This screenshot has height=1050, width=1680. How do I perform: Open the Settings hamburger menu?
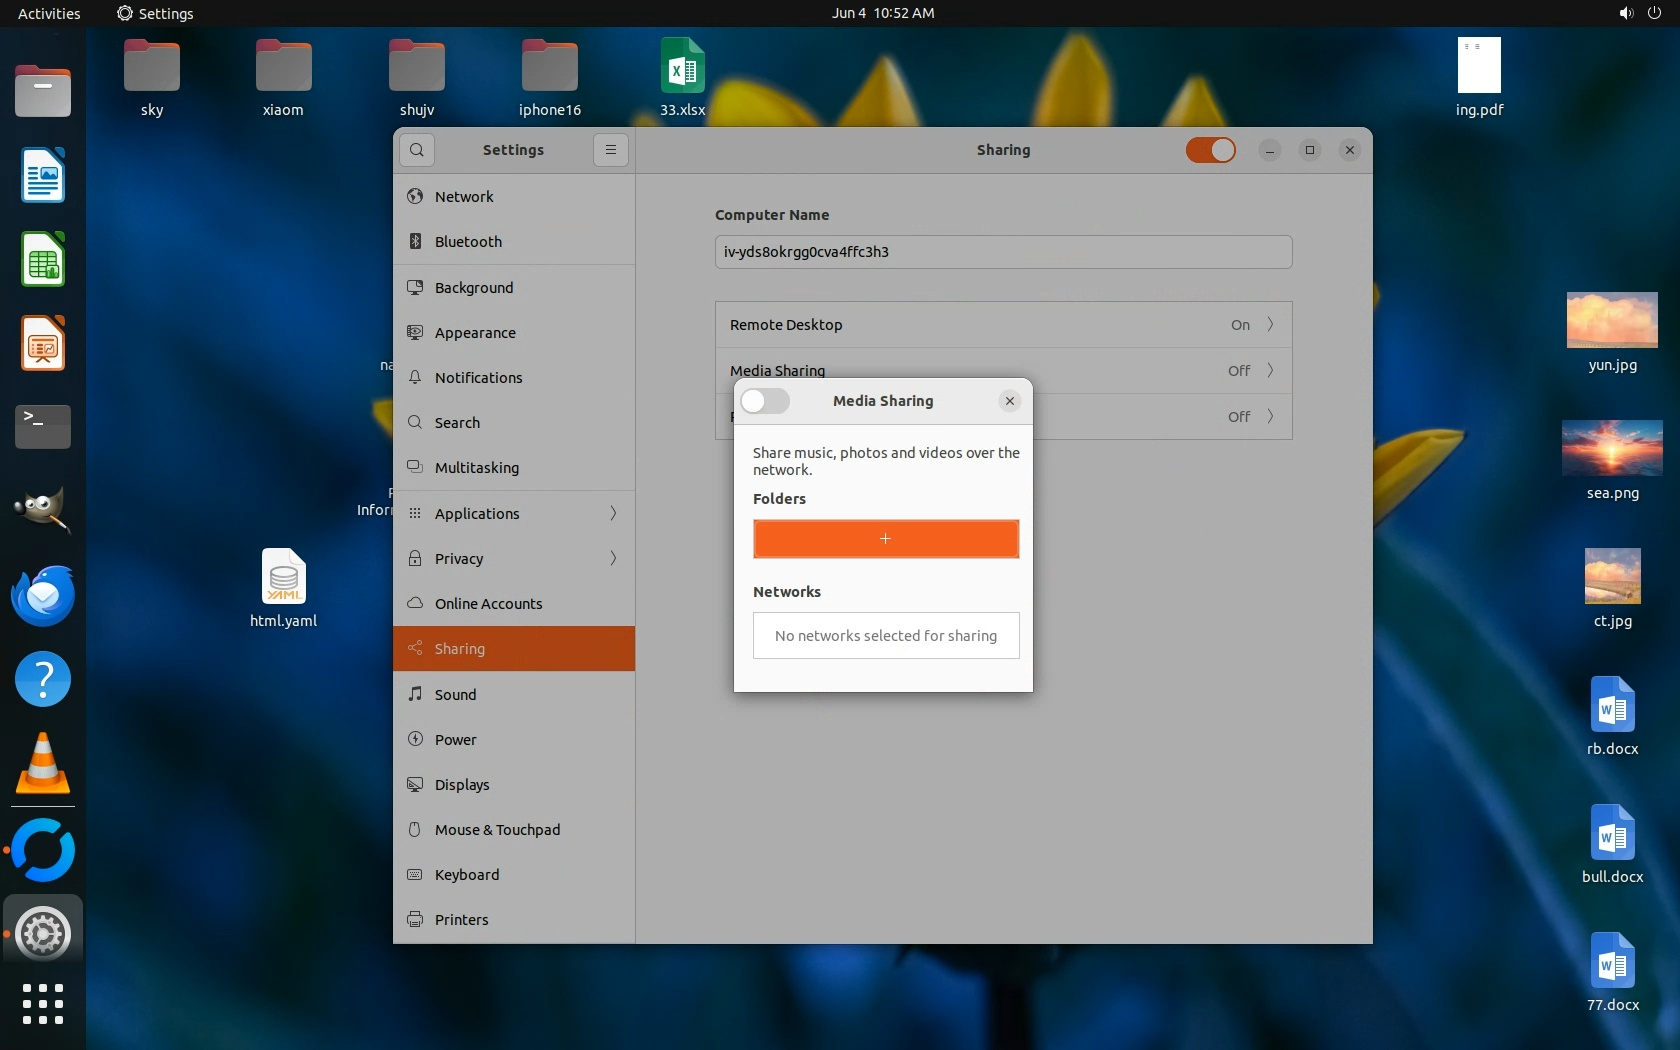tap(610, 150)
